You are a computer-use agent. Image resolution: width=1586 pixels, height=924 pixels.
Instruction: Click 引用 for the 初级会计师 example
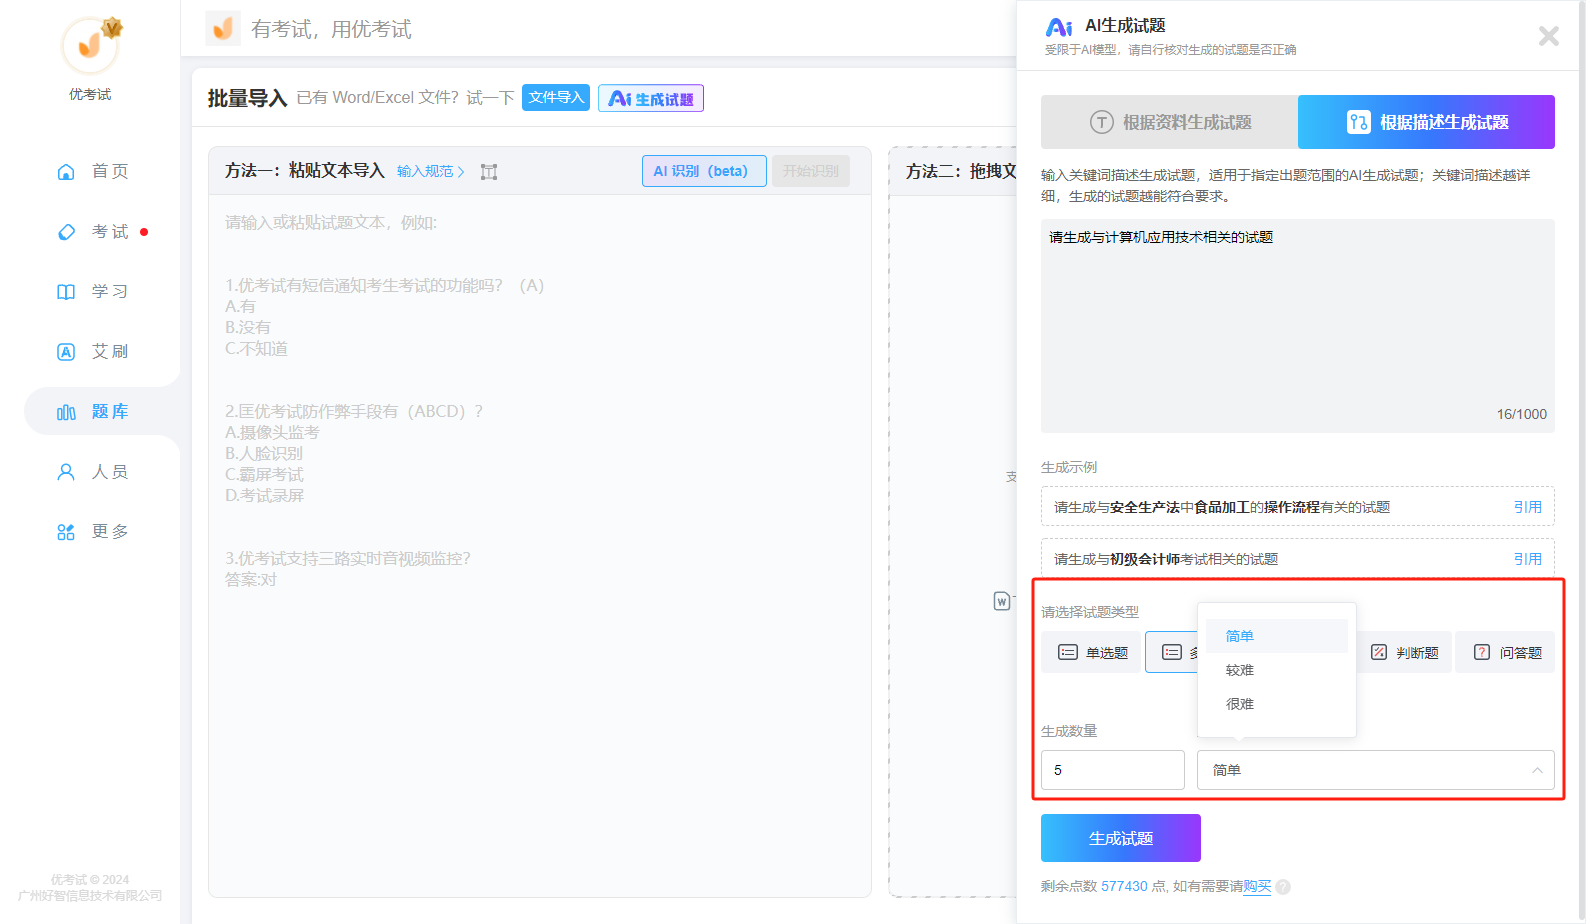click(1527, 559)
